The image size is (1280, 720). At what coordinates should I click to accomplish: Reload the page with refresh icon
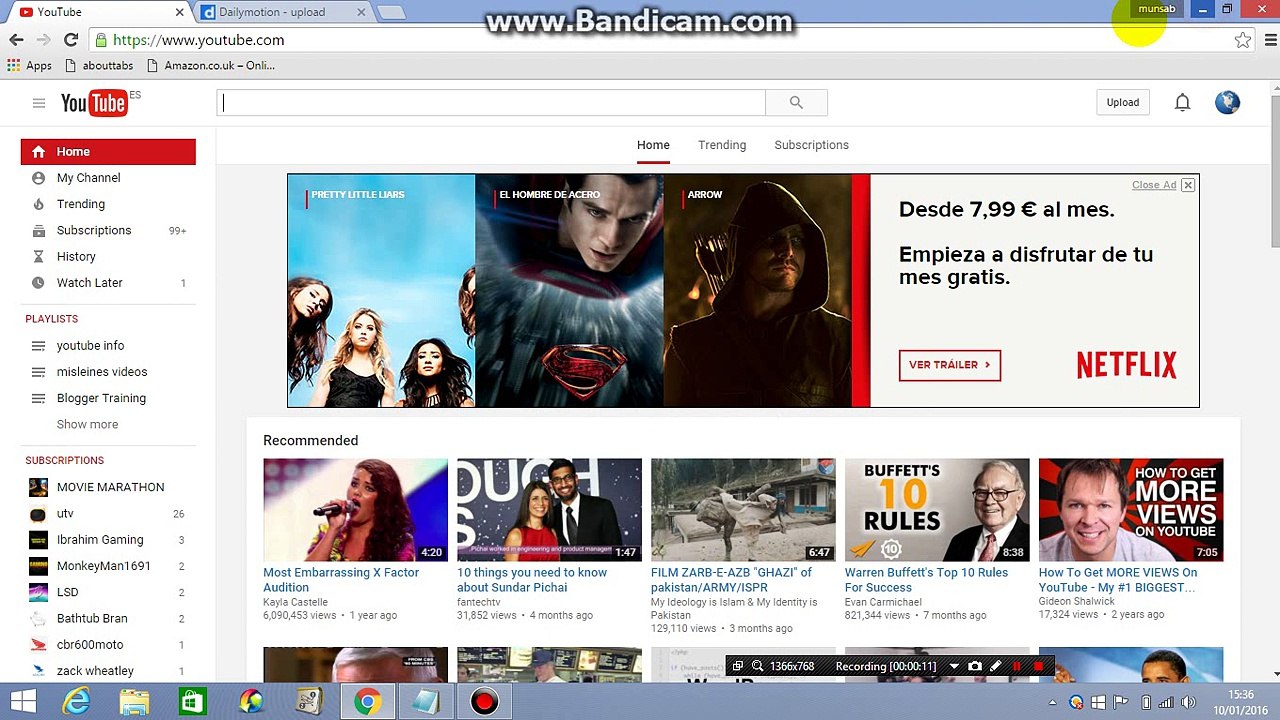pyautogui.click(x=71, y=40)
